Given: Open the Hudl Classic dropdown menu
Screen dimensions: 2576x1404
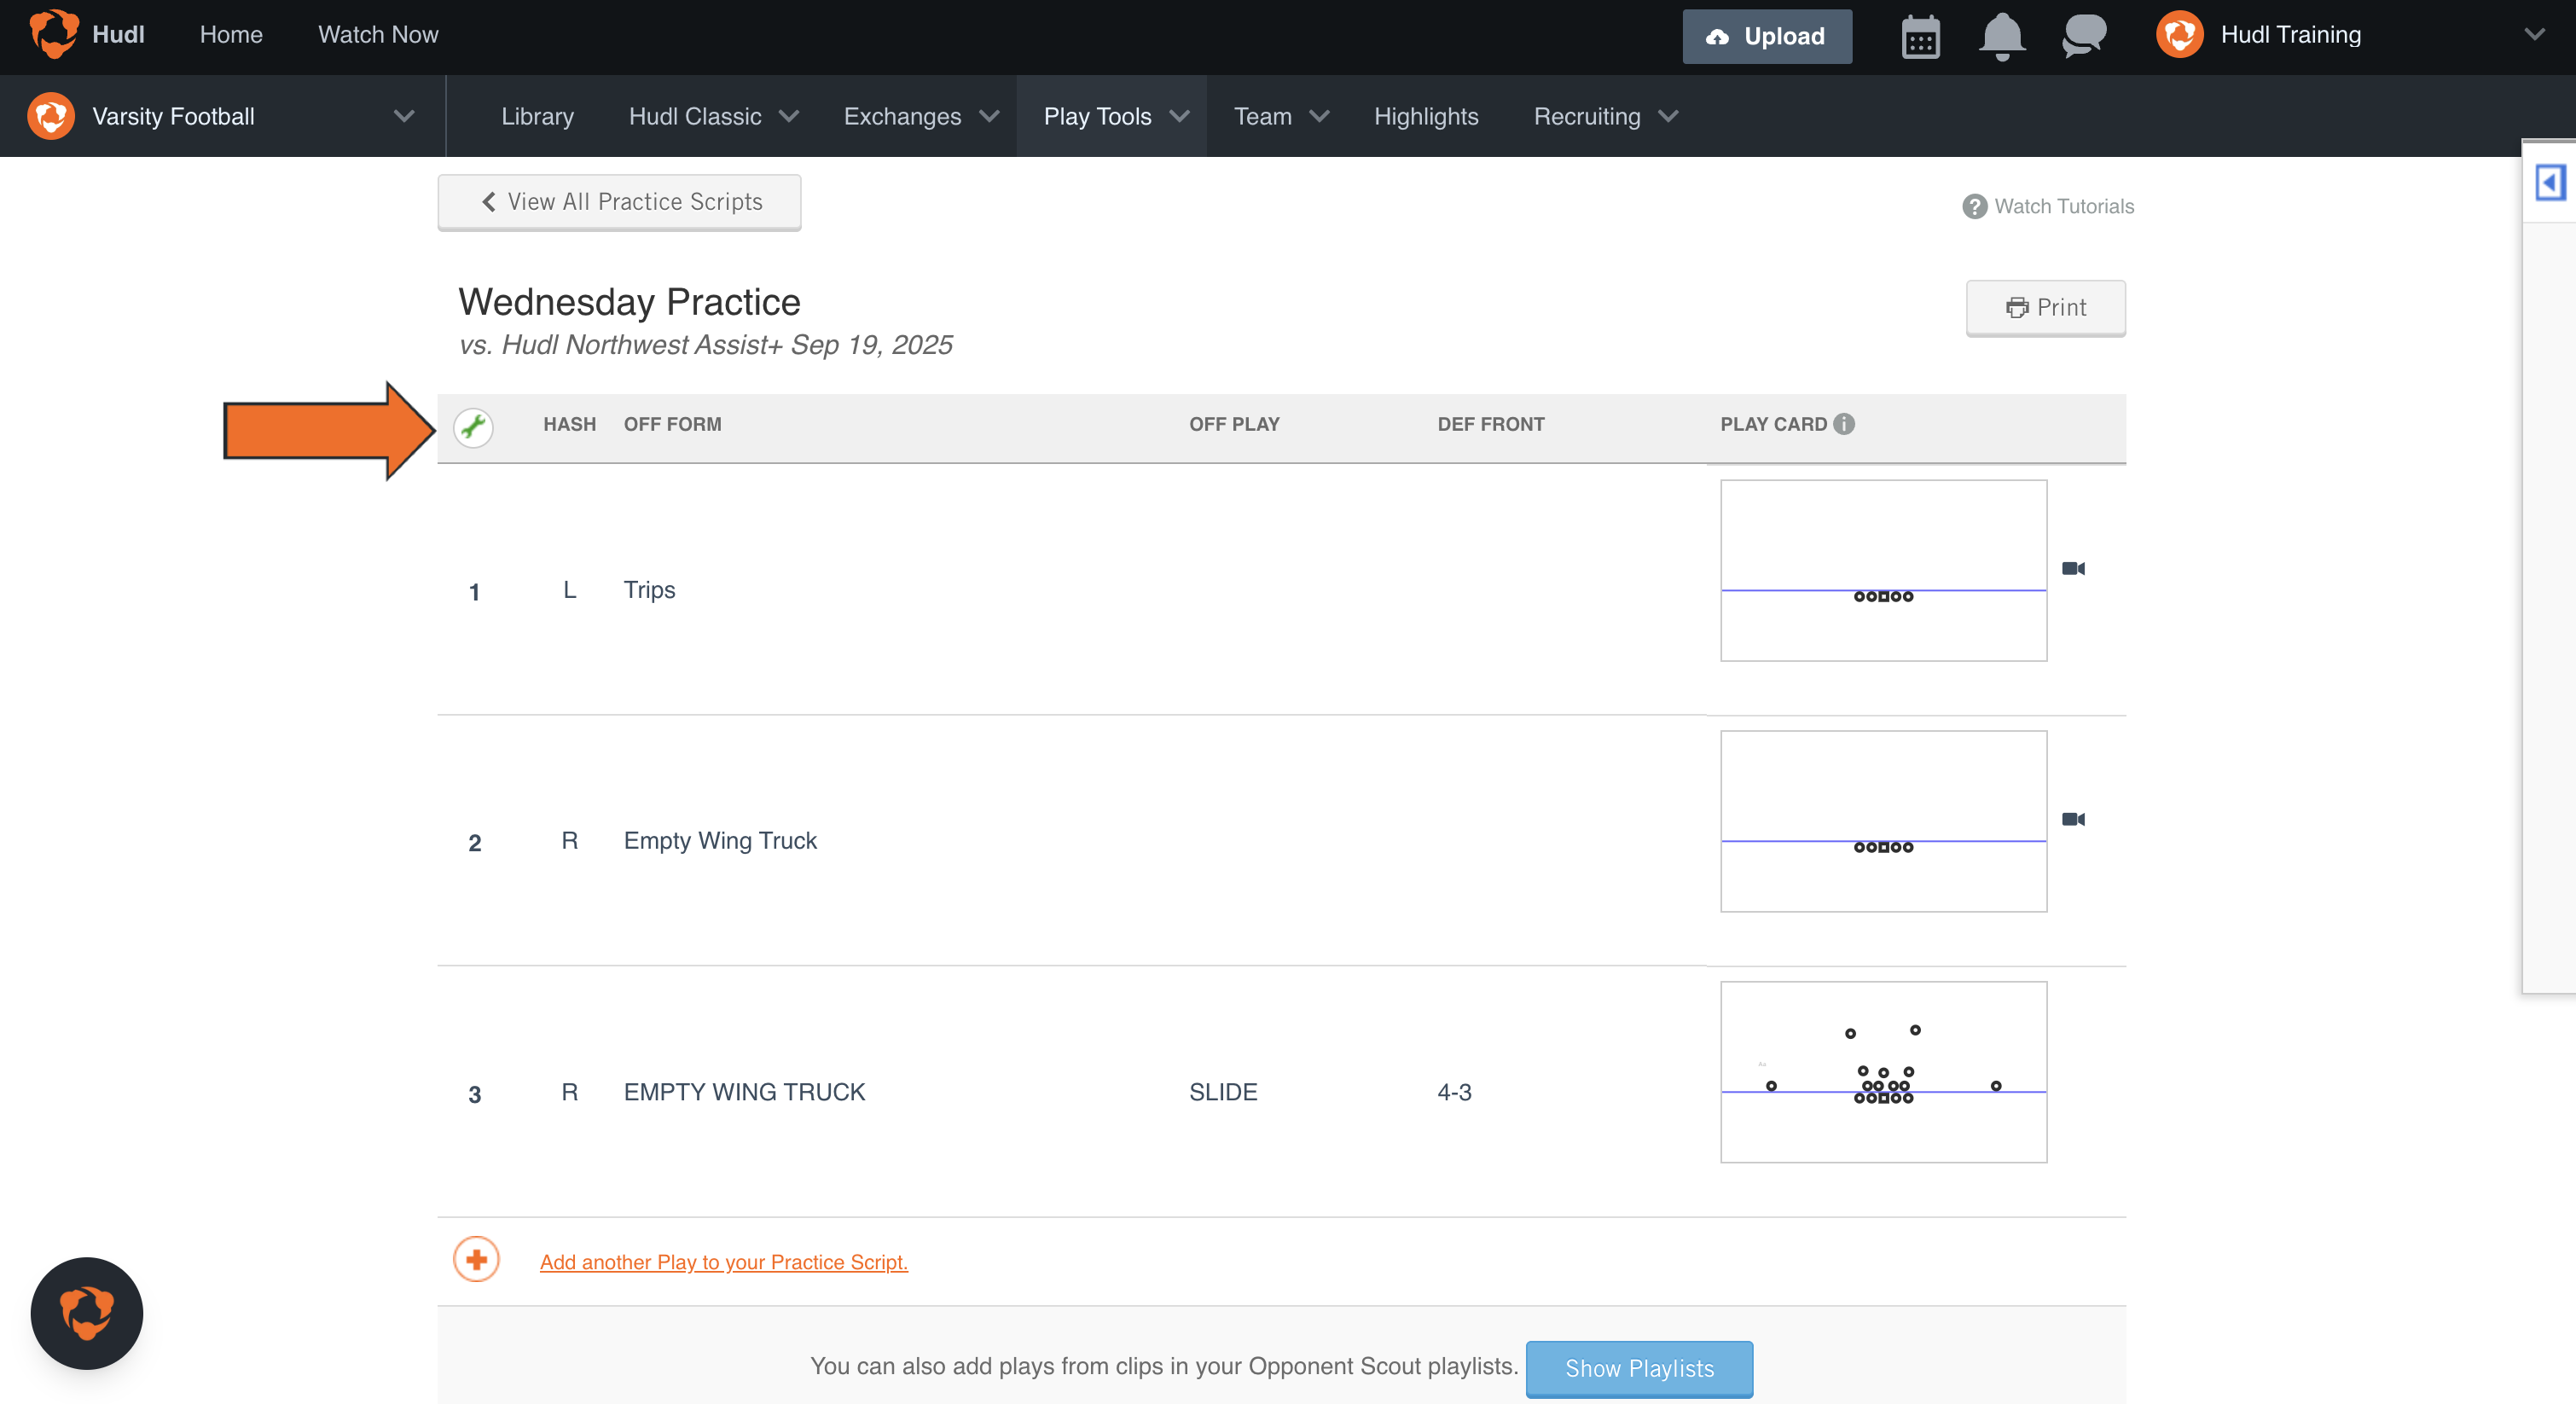Looking at the screenshot, I should (713, 117).
